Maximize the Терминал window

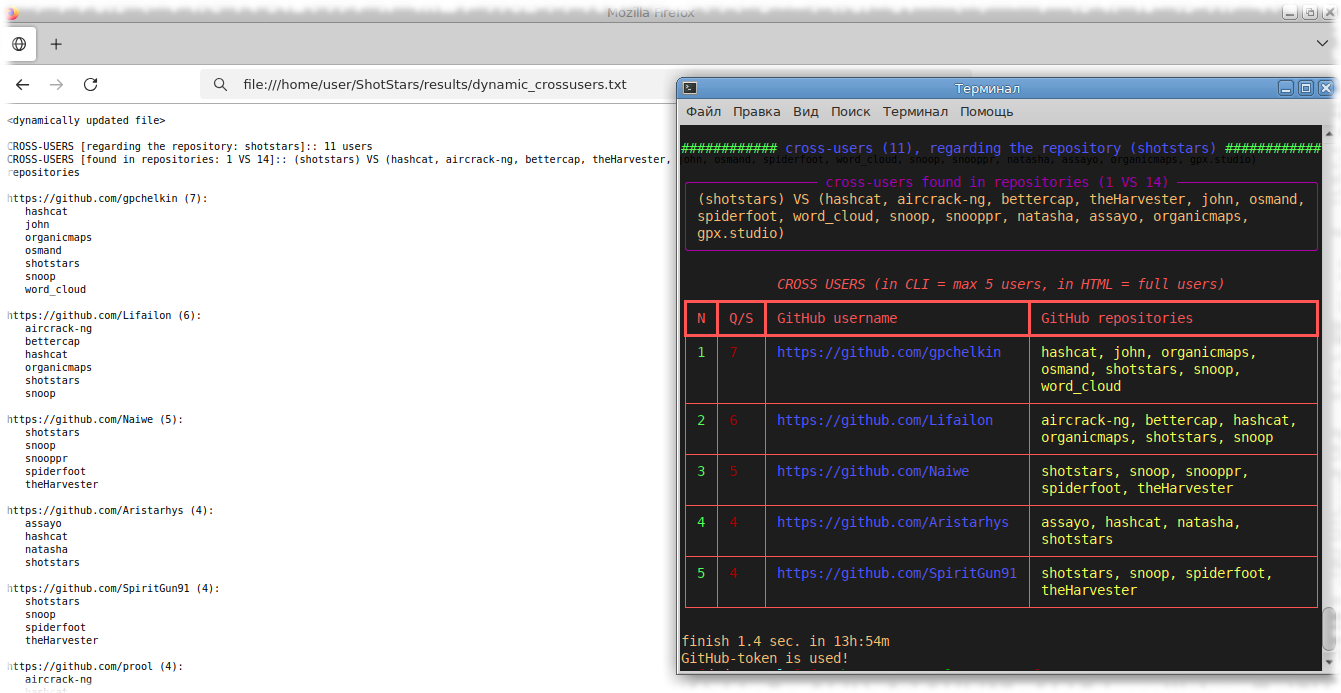point(1305,88)
